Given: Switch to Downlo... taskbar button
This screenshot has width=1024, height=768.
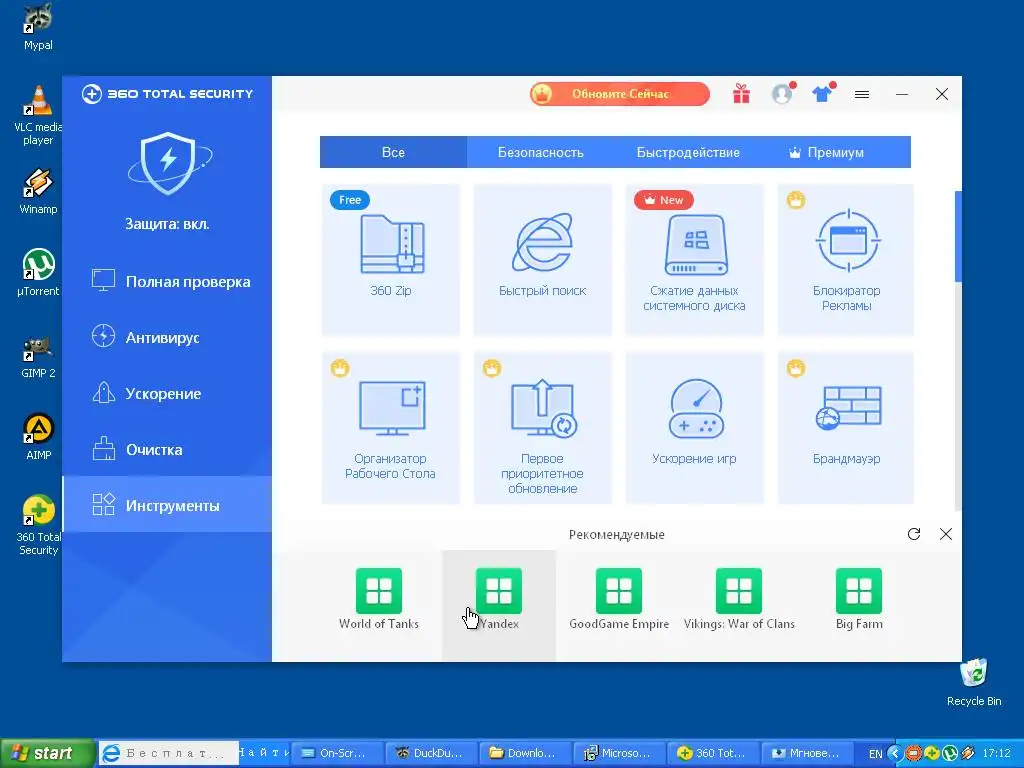Looking at the screenshot, I should pyautogui.click(x=524, y=753).
